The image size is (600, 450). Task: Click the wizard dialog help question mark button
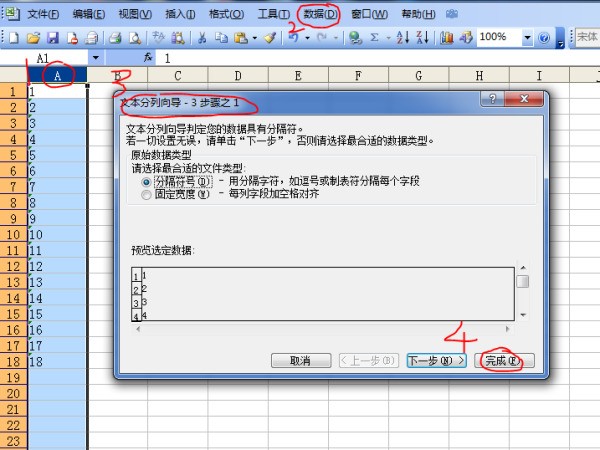pyautogui.click(x=492, y=99)
